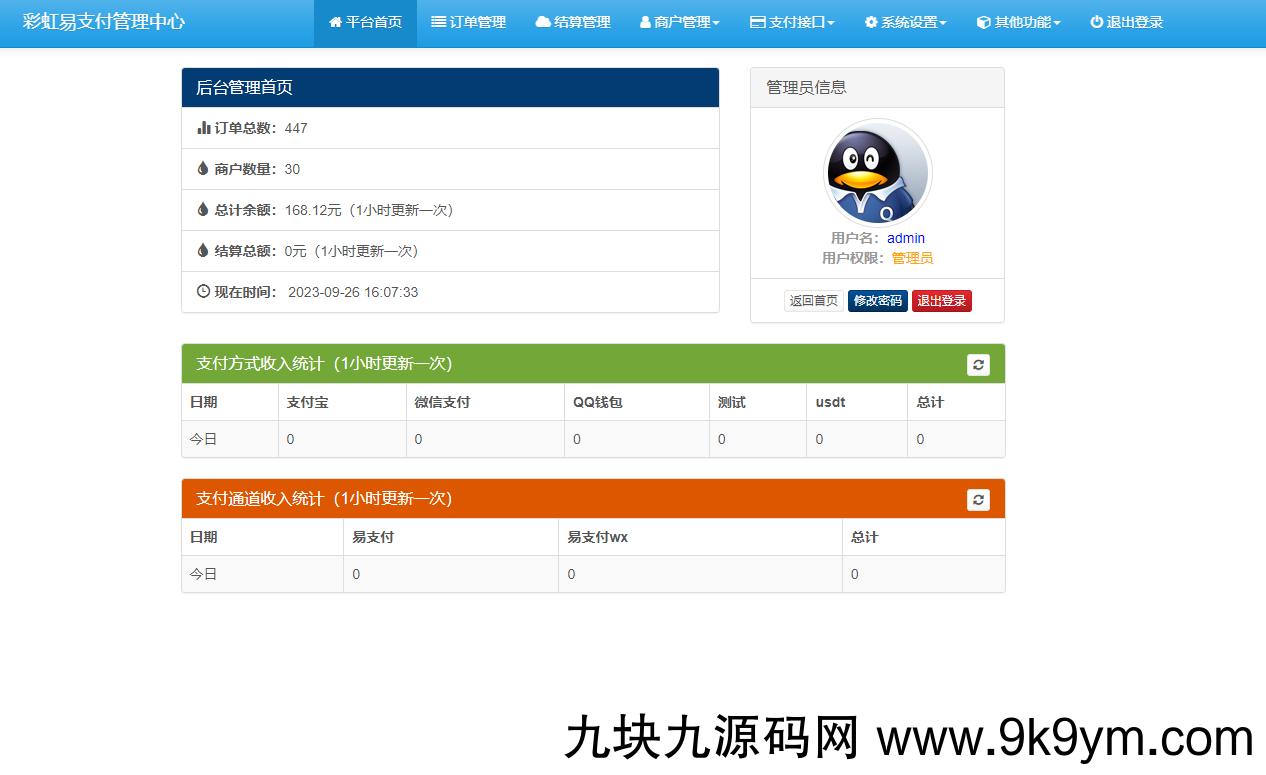Click the droplet icon beside 商户数量
This screenshot has width=1266, height=775.
coord(203,169)
